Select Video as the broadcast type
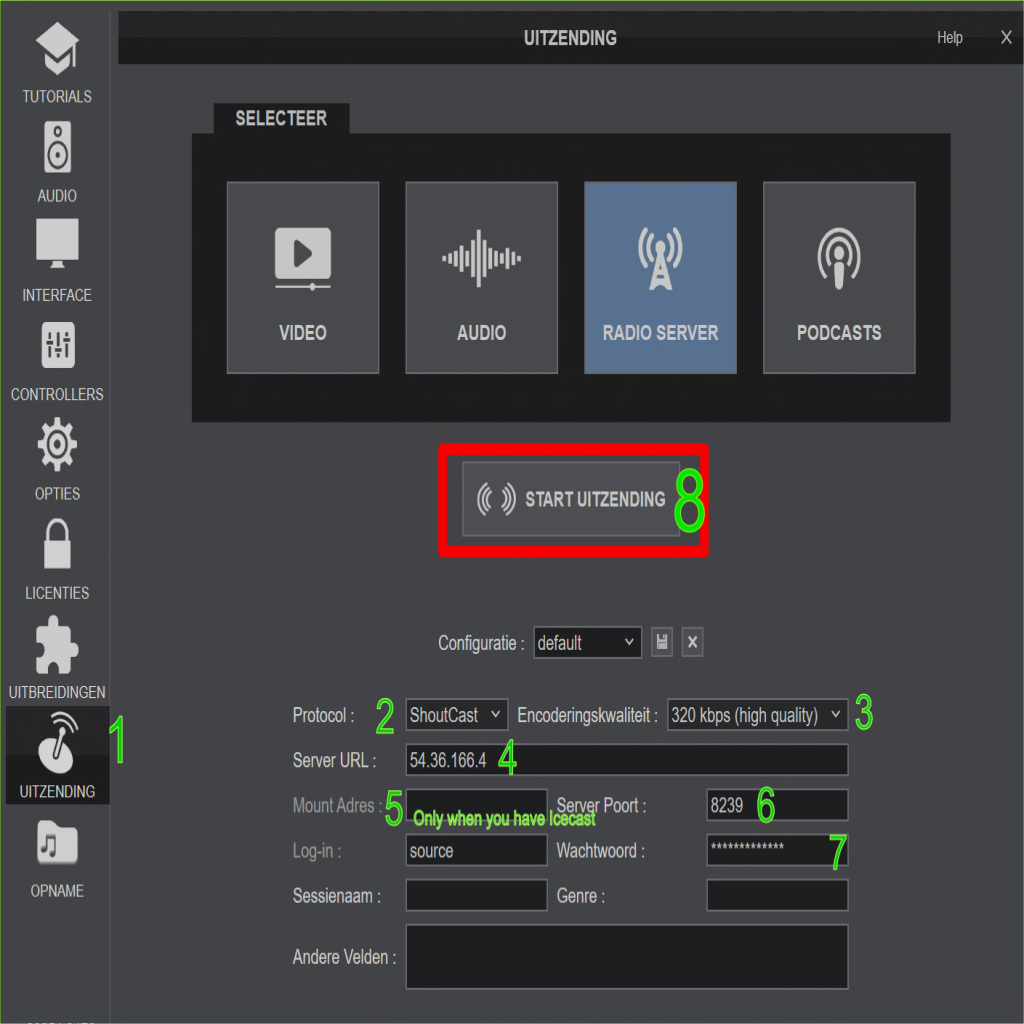 (x=302, y=278)
